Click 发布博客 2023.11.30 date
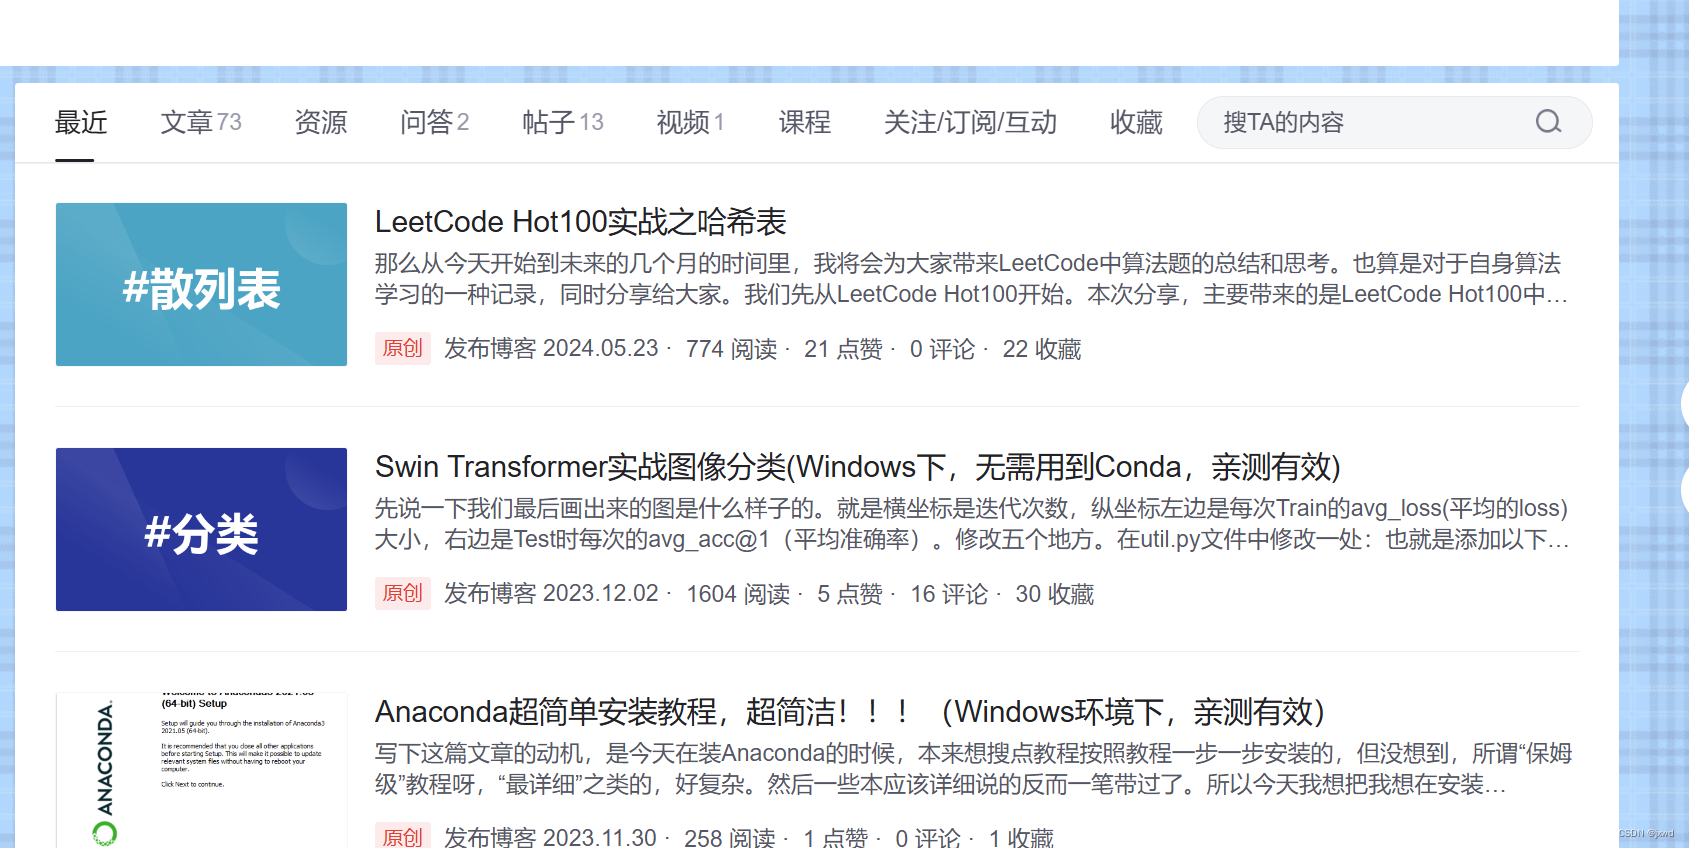1689x848 pixels. coord(550,837)
